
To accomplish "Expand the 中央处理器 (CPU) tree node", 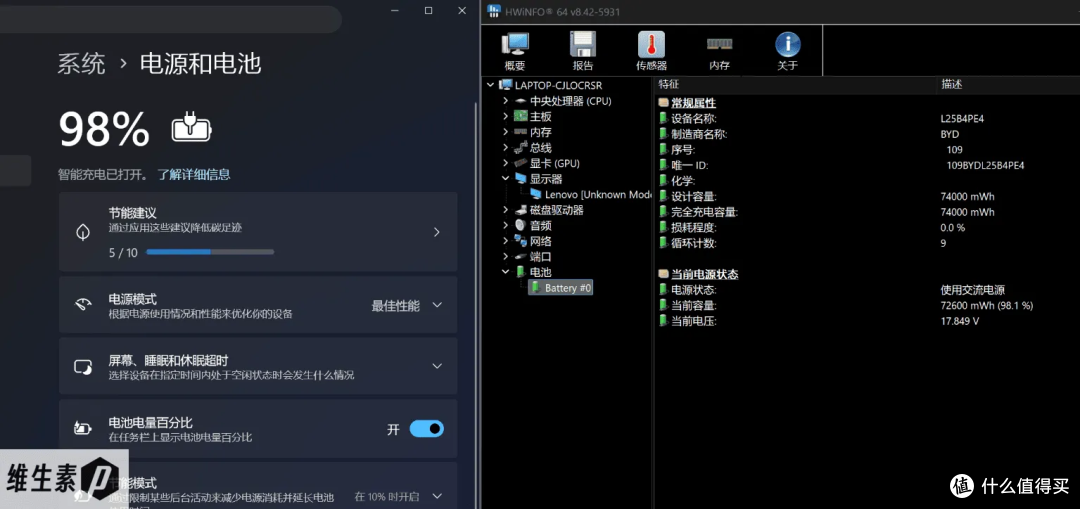I will (x=506, y=101).
